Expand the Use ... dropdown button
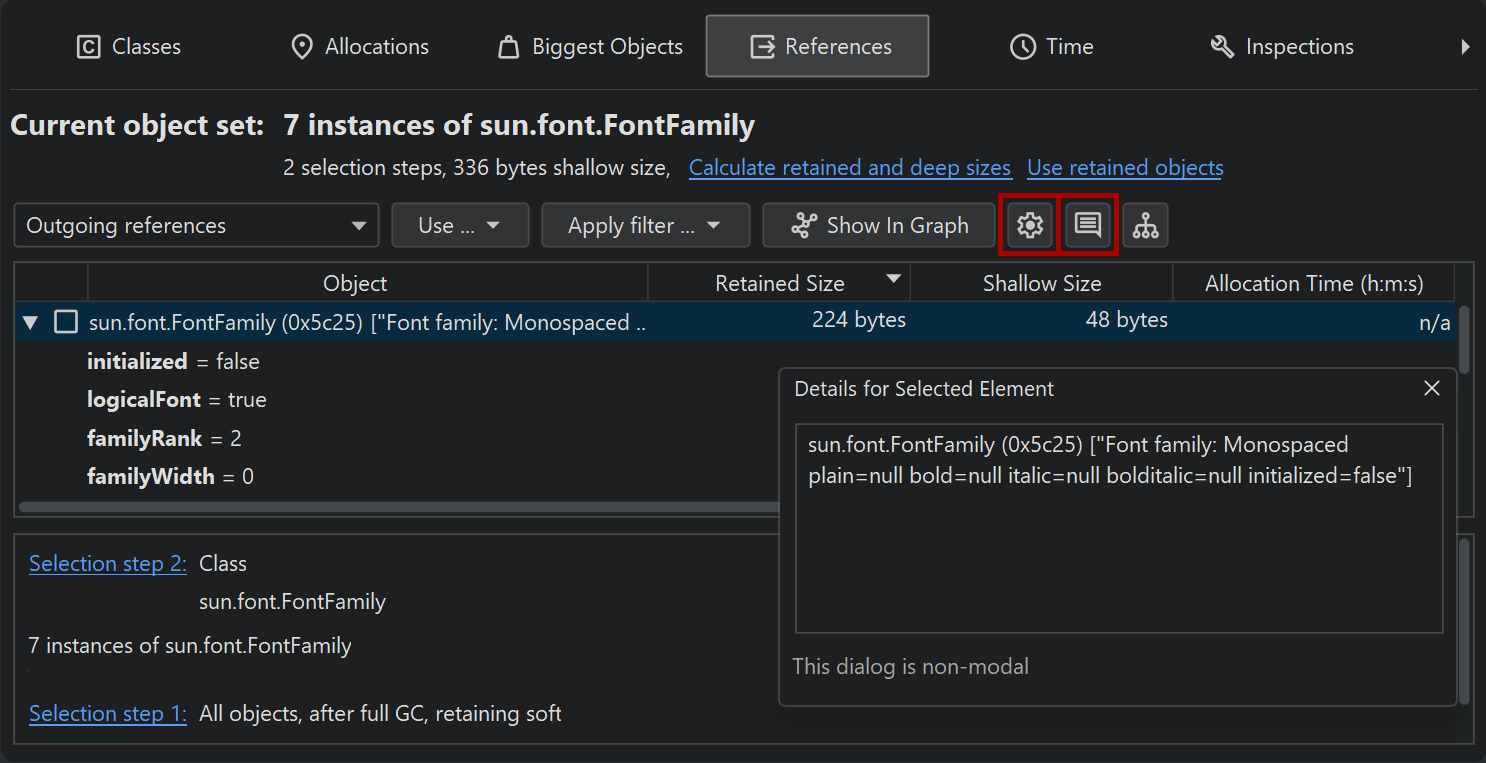 [460, 225]
